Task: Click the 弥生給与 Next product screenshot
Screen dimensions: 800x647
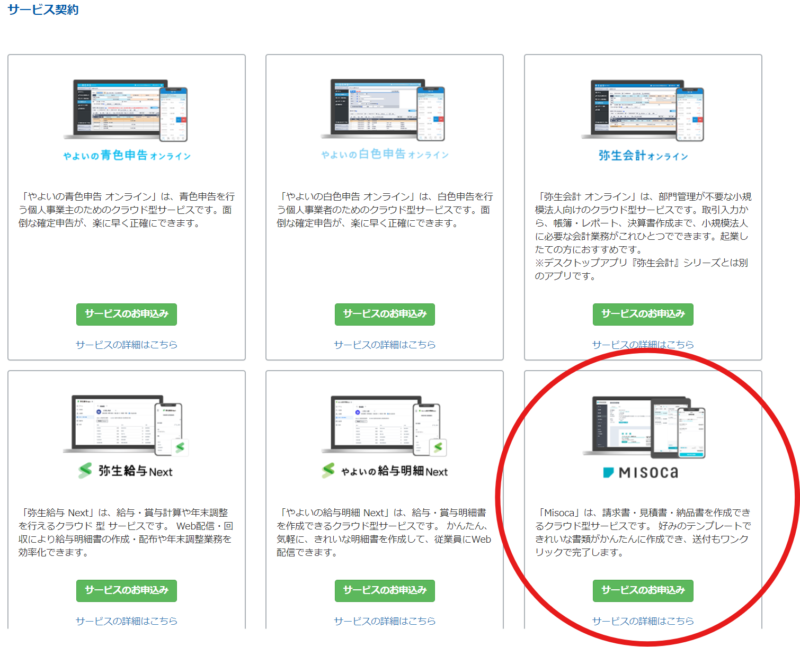Action: pyautogui.click(x=126, y=421)
